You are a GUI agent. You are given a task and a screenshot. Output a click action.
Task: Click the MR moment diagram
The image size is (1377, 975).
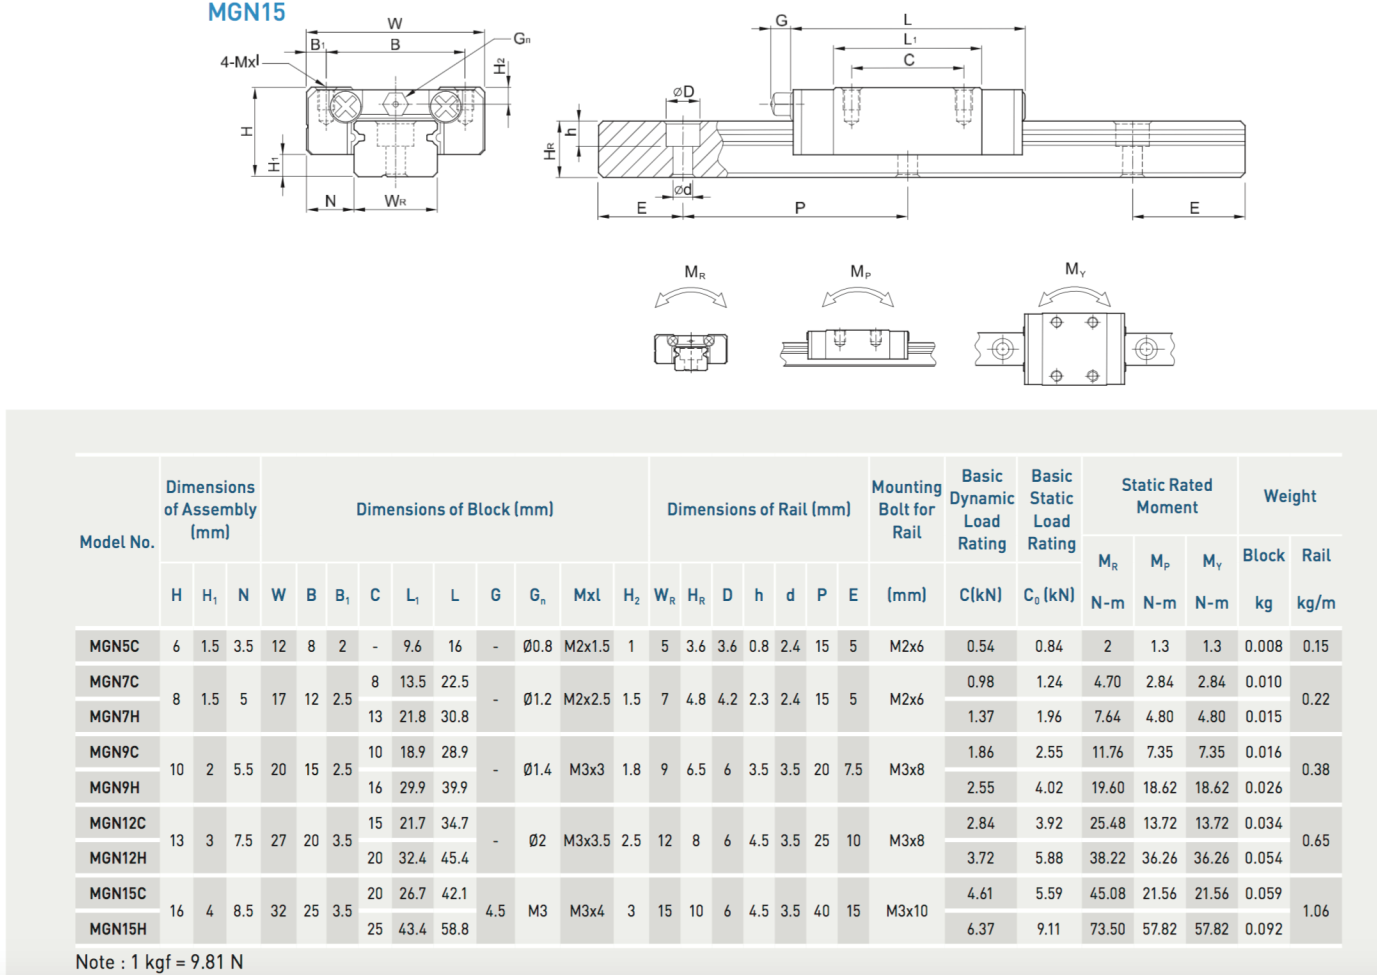pos(691,320)
